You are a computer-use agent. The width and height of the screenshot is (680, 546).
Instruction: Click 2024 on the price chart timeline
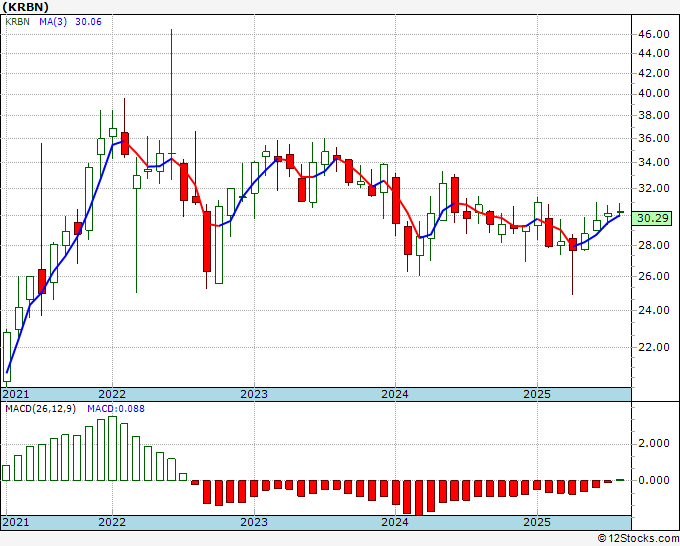pos(395,394)
